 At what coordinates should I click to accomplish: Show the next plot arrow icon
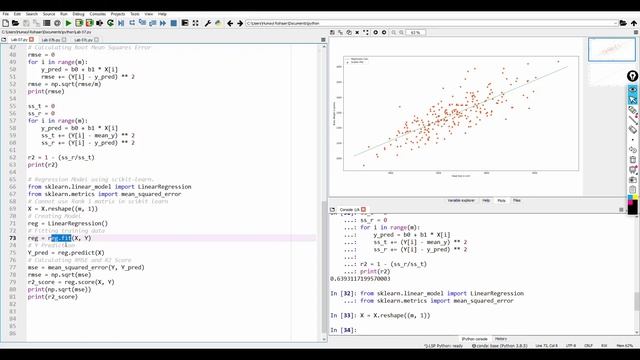384,32
